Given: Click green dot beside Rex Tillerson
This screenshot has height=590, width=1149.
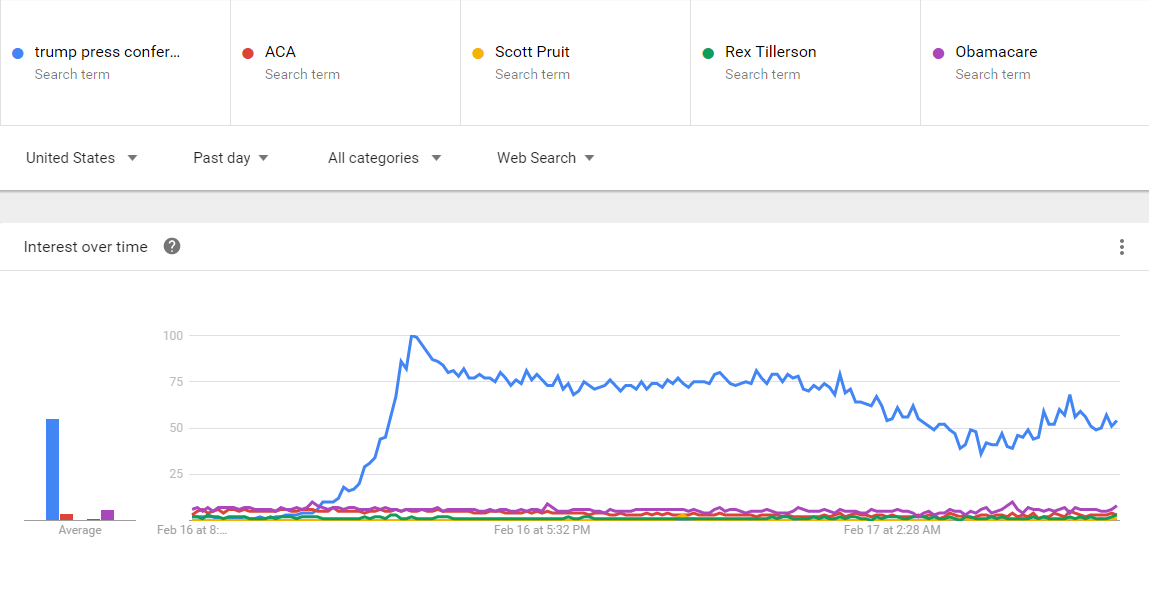Looking at the screenshot, I should tap(708, 53).
